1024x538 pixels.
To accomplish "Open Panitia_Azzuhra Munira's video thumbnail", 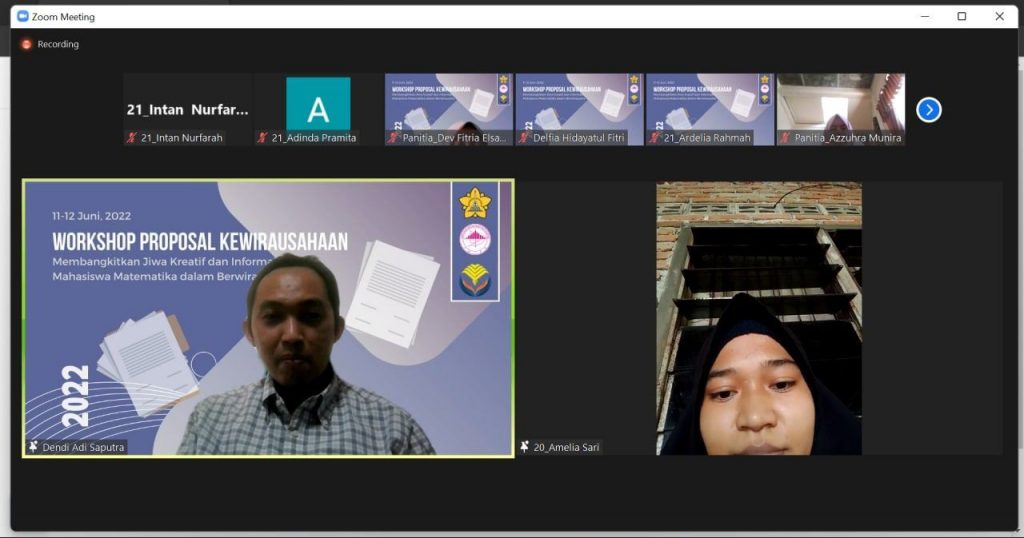I will point(840,102).
